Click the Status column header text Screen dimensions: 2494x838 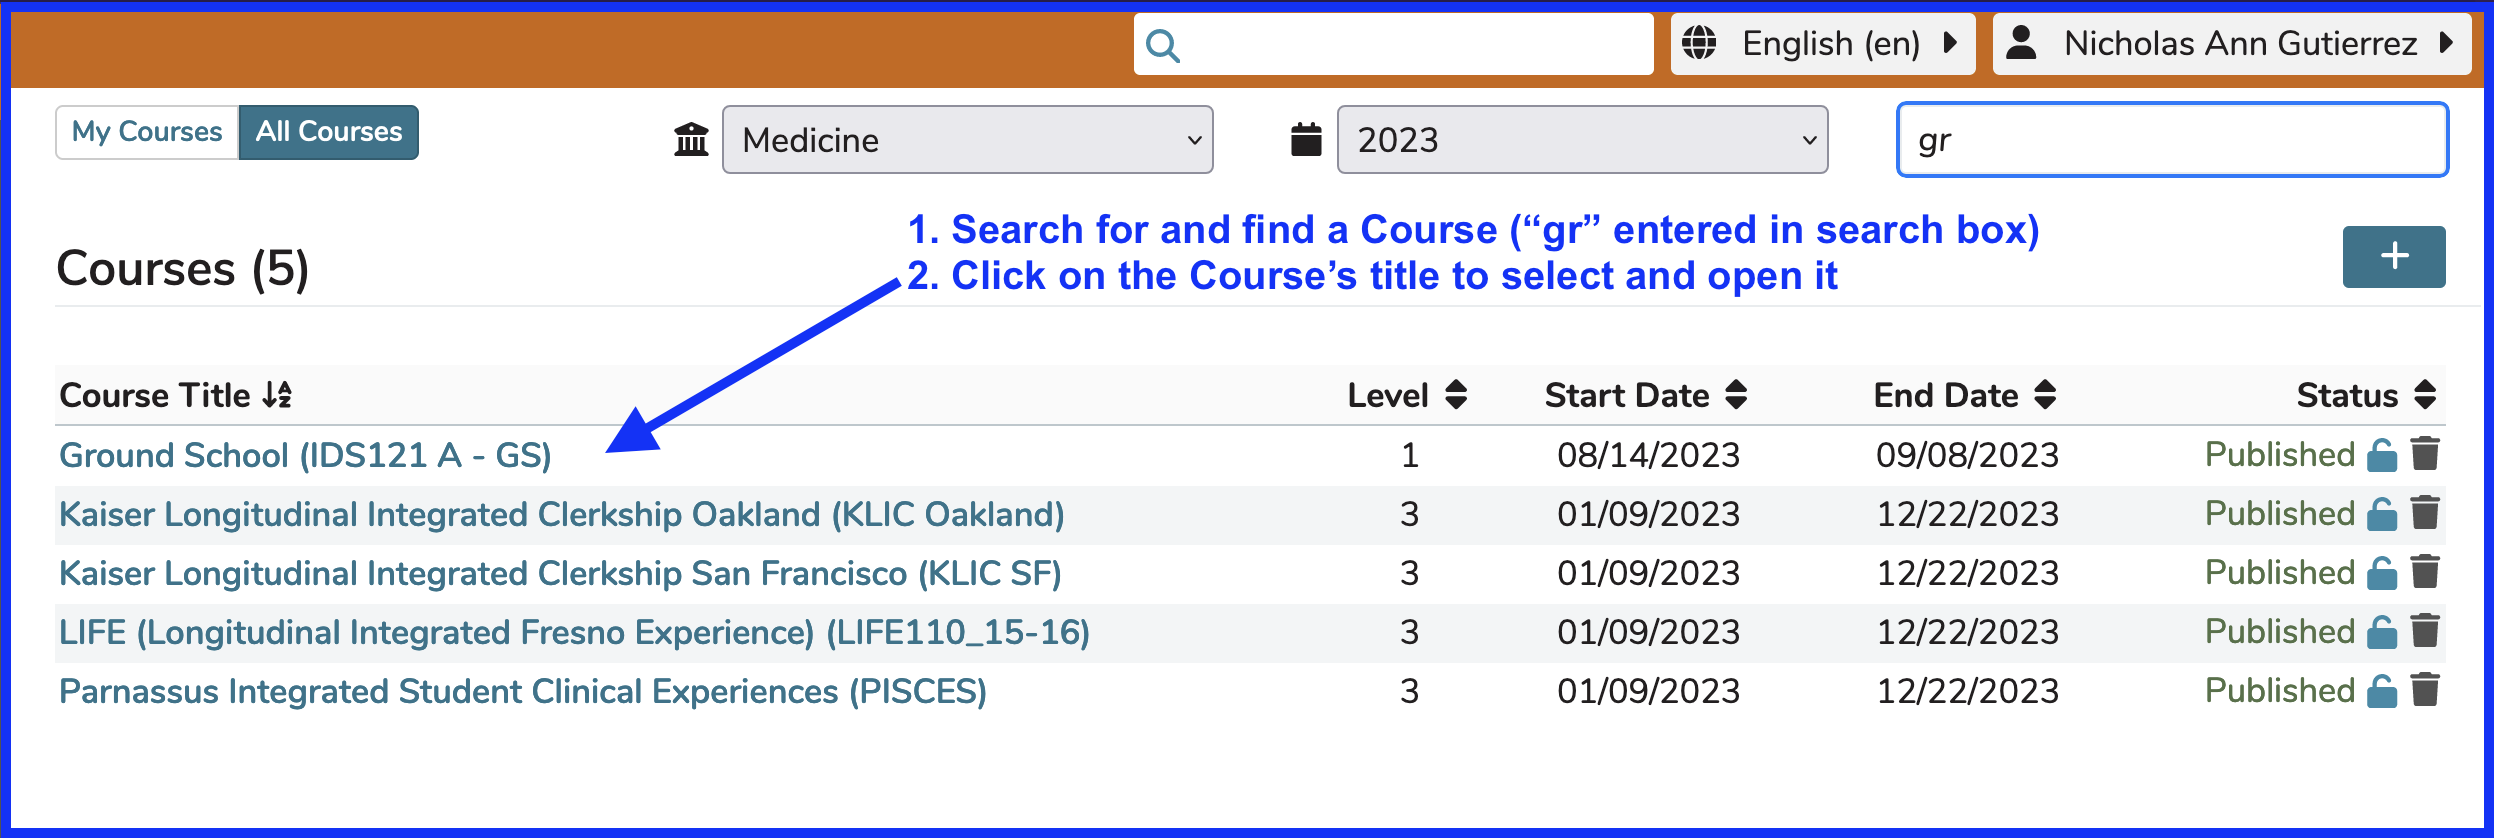click(x=2347, y=396)
